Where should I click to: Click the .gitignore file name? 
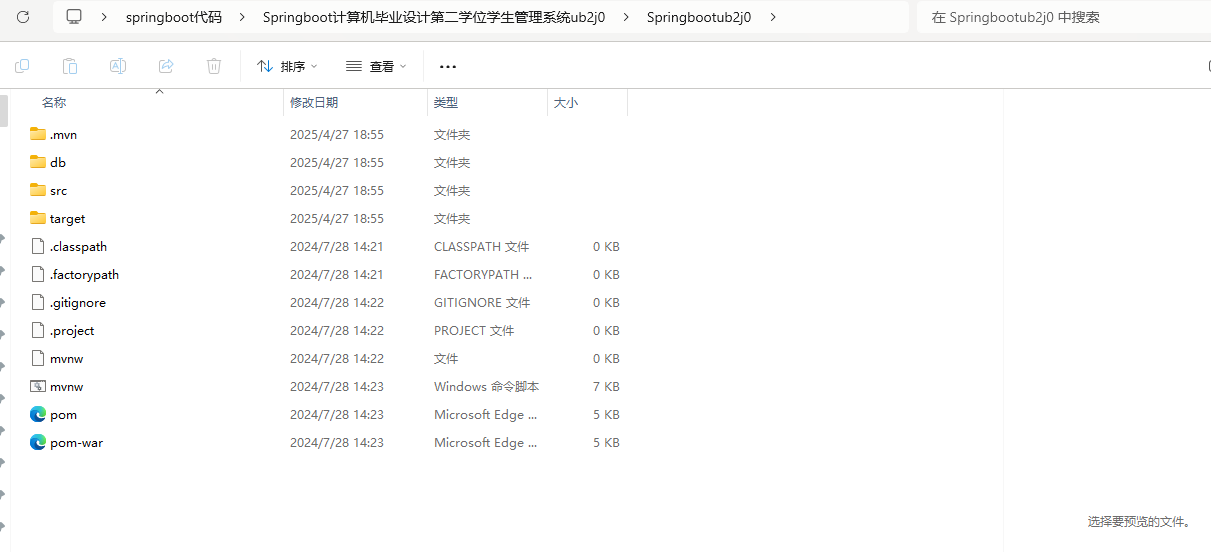click(78, 302)
